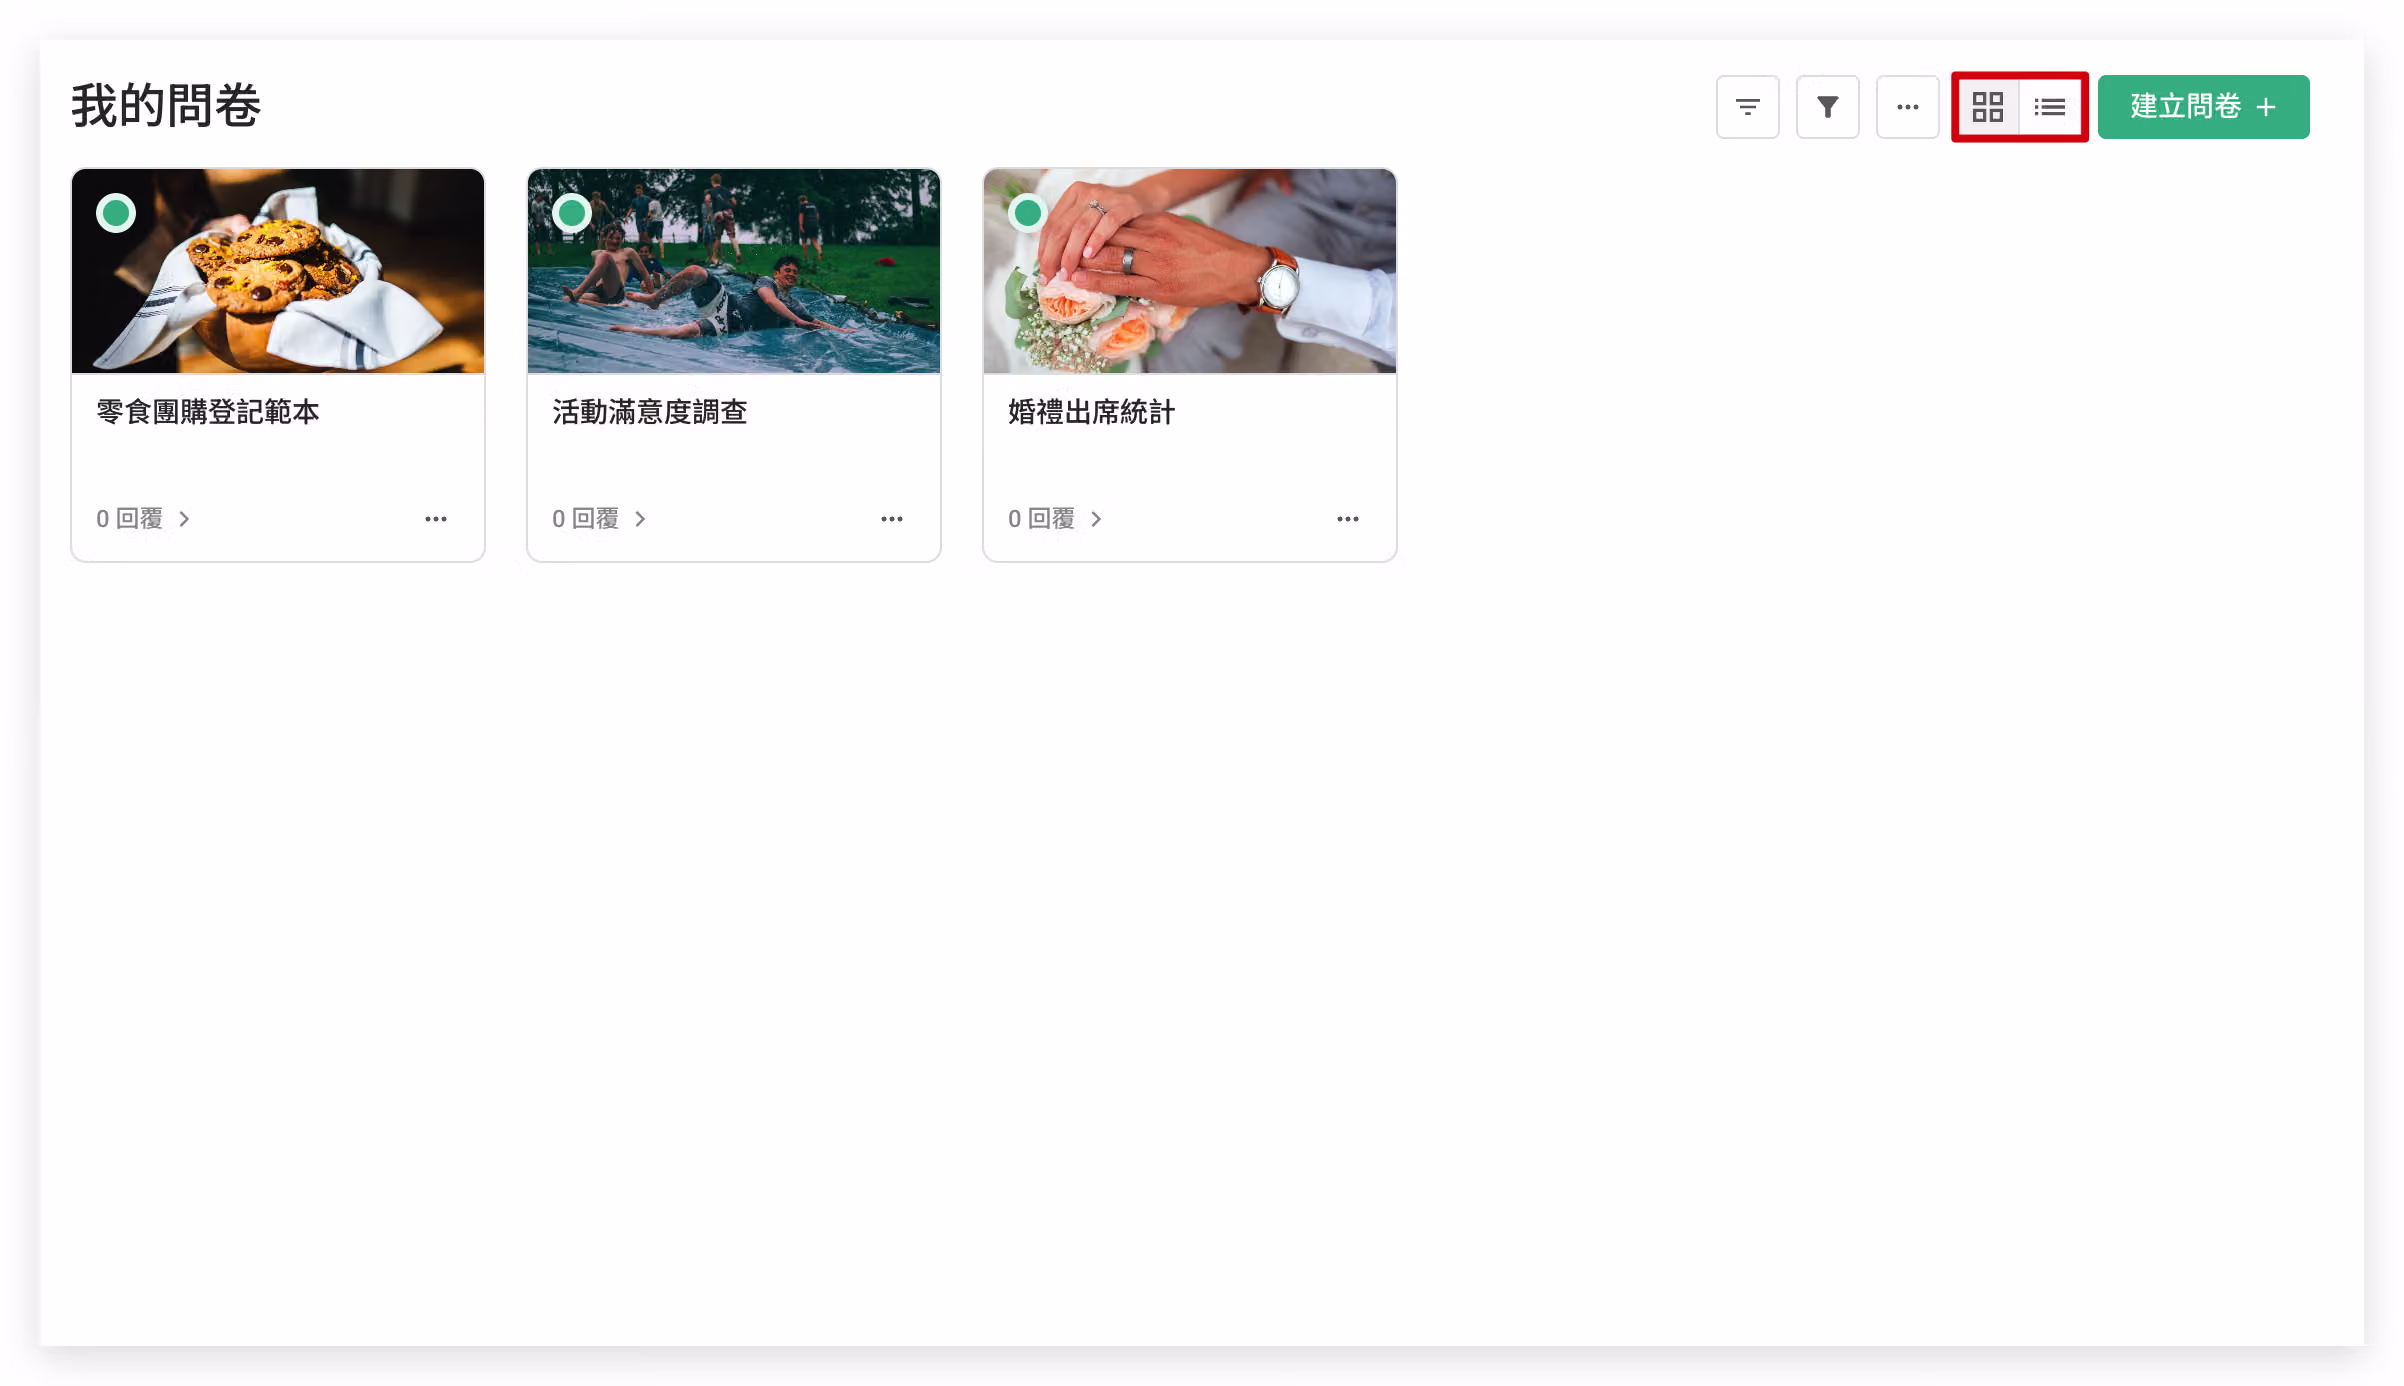Click the chevron after 0 回覆 on 活動滿意度調查
This screenshot has width=2404, height=1386.
click(640, 519)
